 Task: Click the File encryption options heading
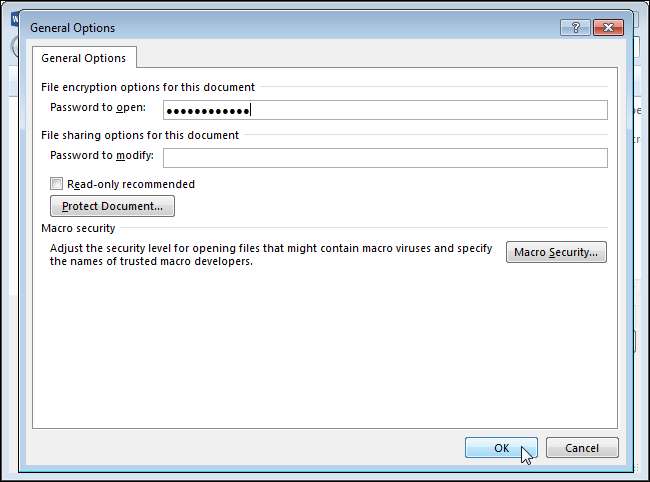[148, 87]
